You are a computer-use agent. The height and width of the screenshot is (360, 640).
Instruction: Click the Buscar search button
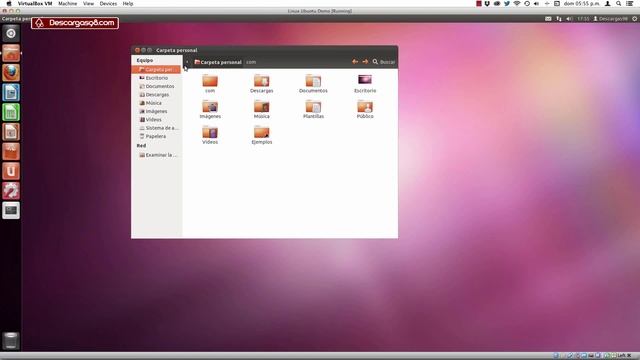[384, 62]
